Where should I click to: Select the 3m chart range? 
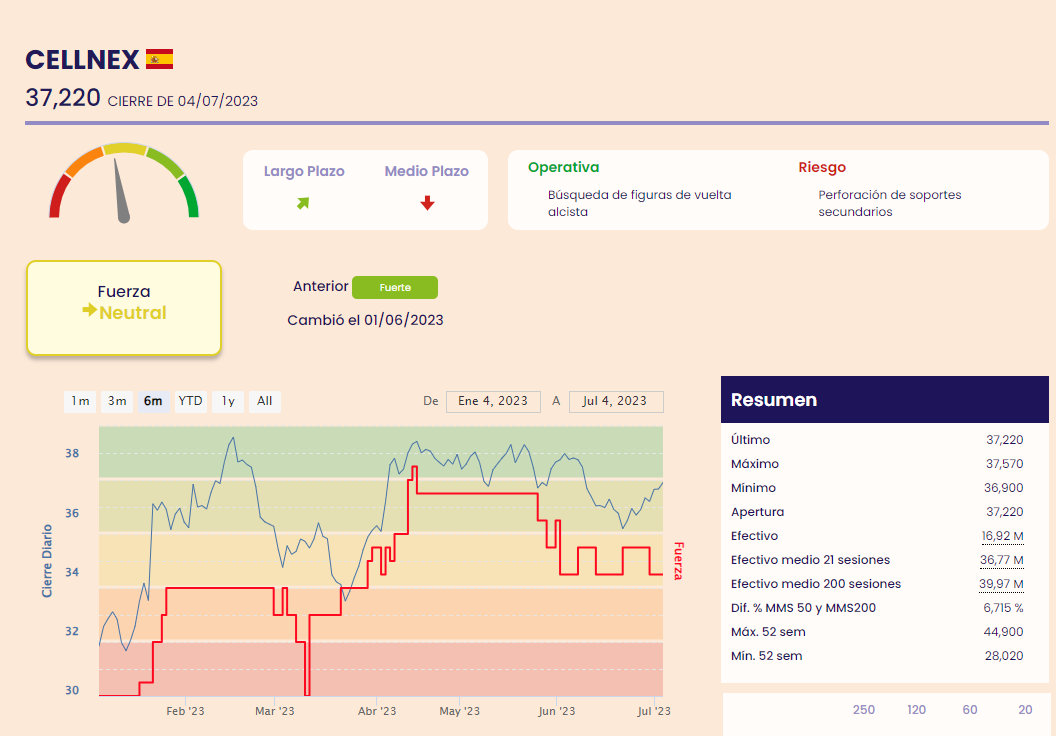pos(117,401)
